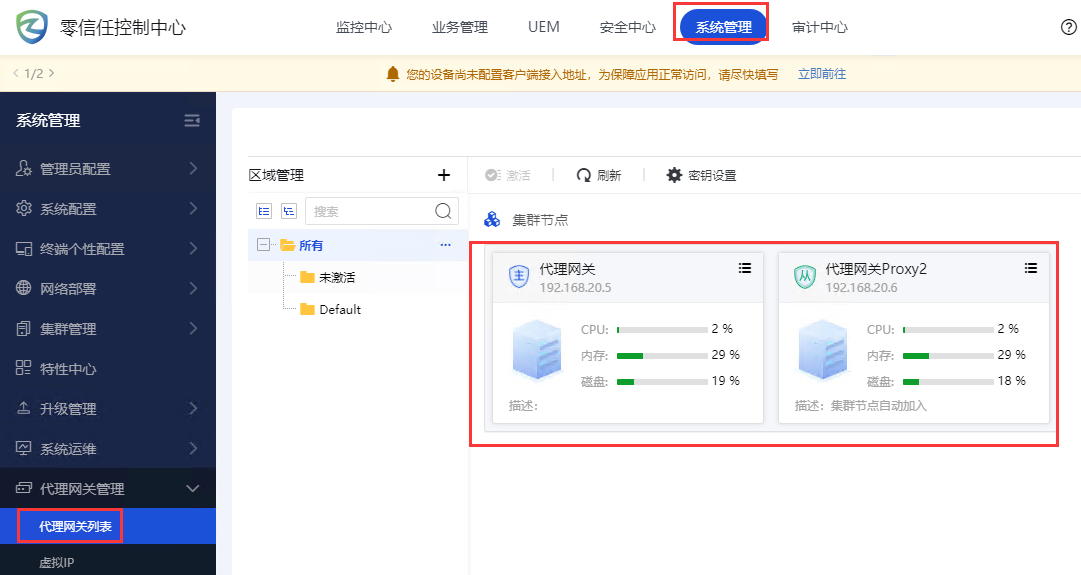Click the zero trust control center logo
Viewport: 1081px width, 575px height.
coord(32,27)
